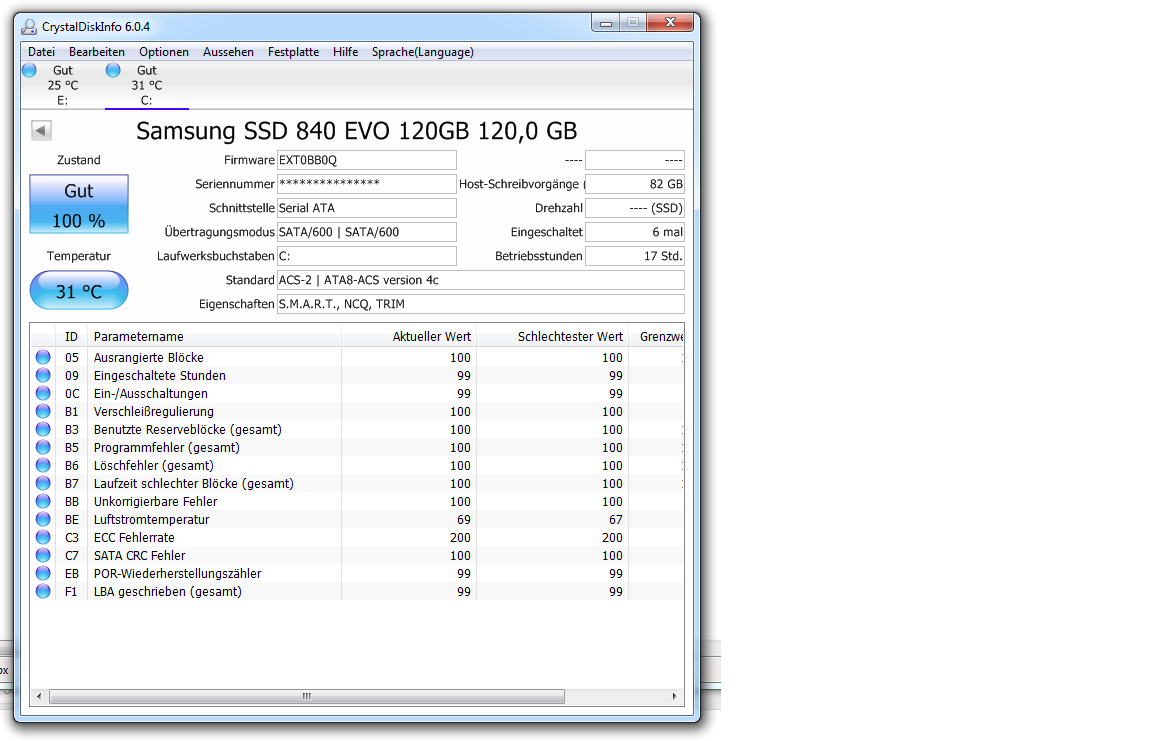Click status orb for Ausrangierte Blöcke
The image size is (1152, 741).
[43, 358]
